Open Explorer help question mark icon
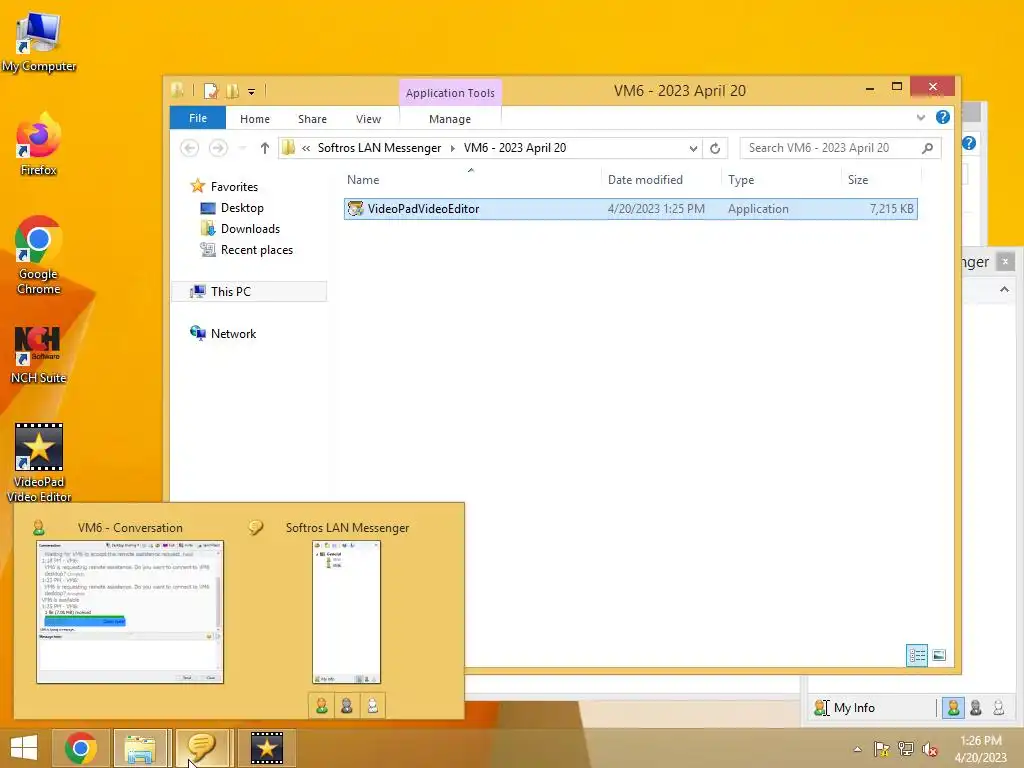 pyautogui.click(x=942, y=117)
